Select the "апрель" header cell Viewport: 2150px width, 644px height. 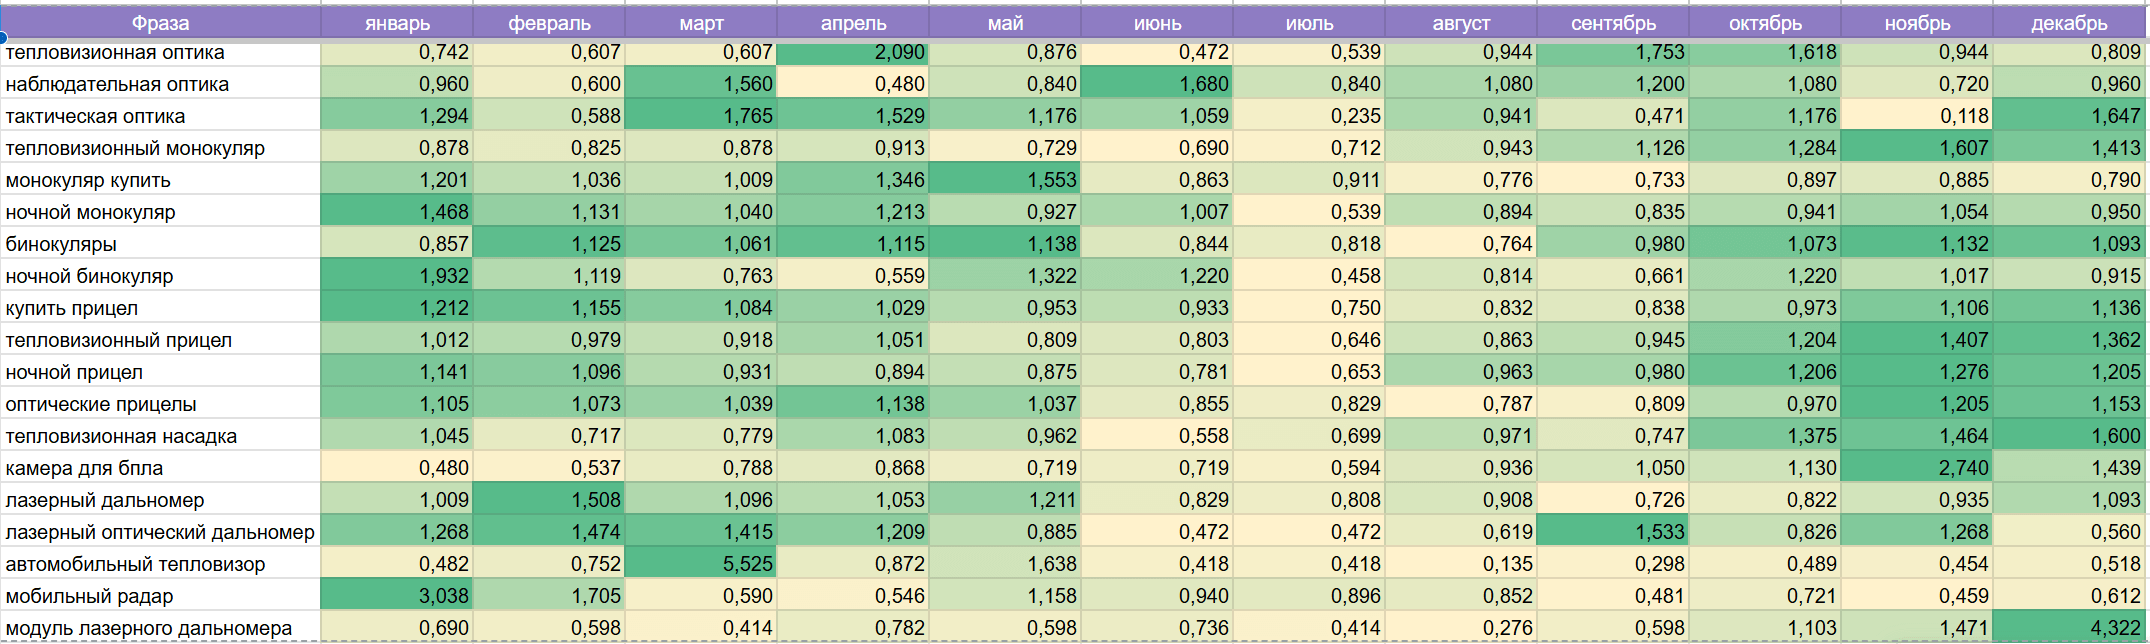point(853,23)
